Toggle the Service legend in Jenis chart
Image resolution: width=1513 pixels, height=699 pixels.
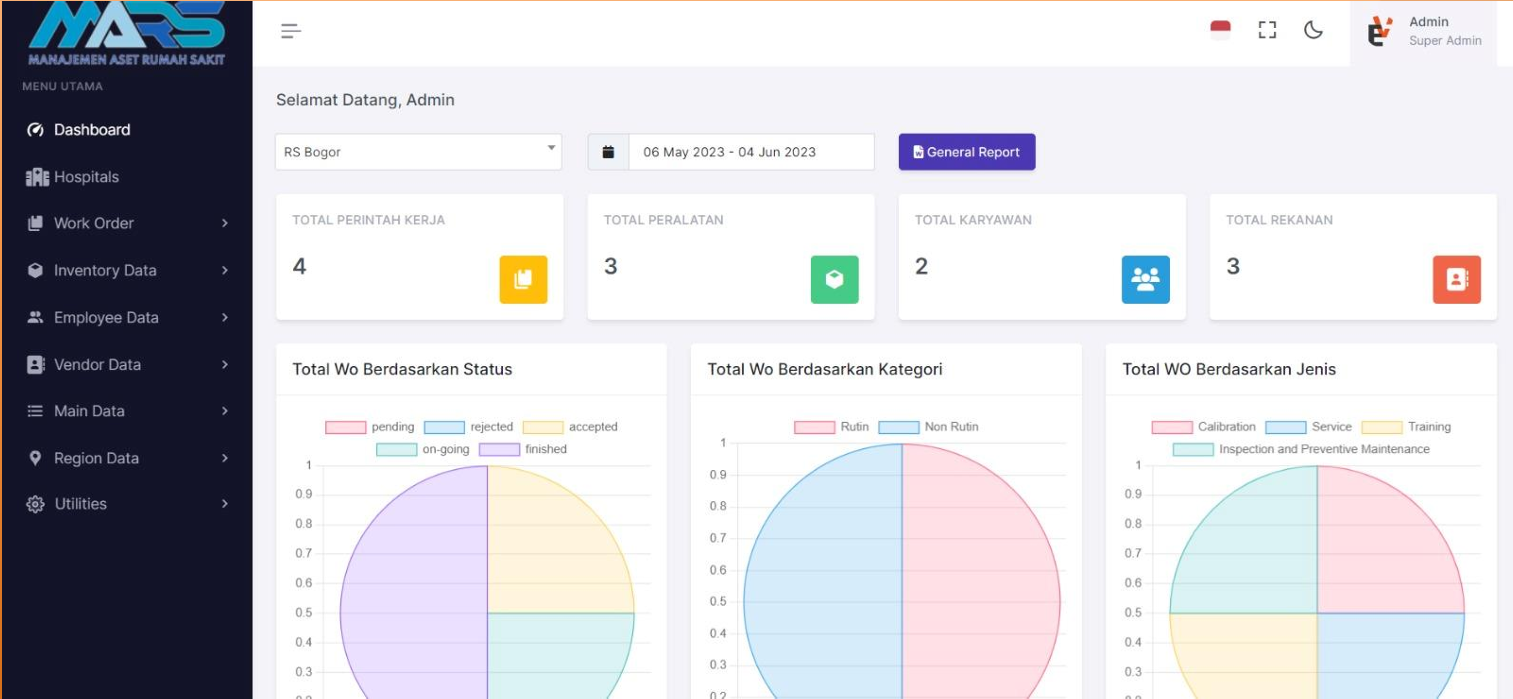click(1308, 427)
